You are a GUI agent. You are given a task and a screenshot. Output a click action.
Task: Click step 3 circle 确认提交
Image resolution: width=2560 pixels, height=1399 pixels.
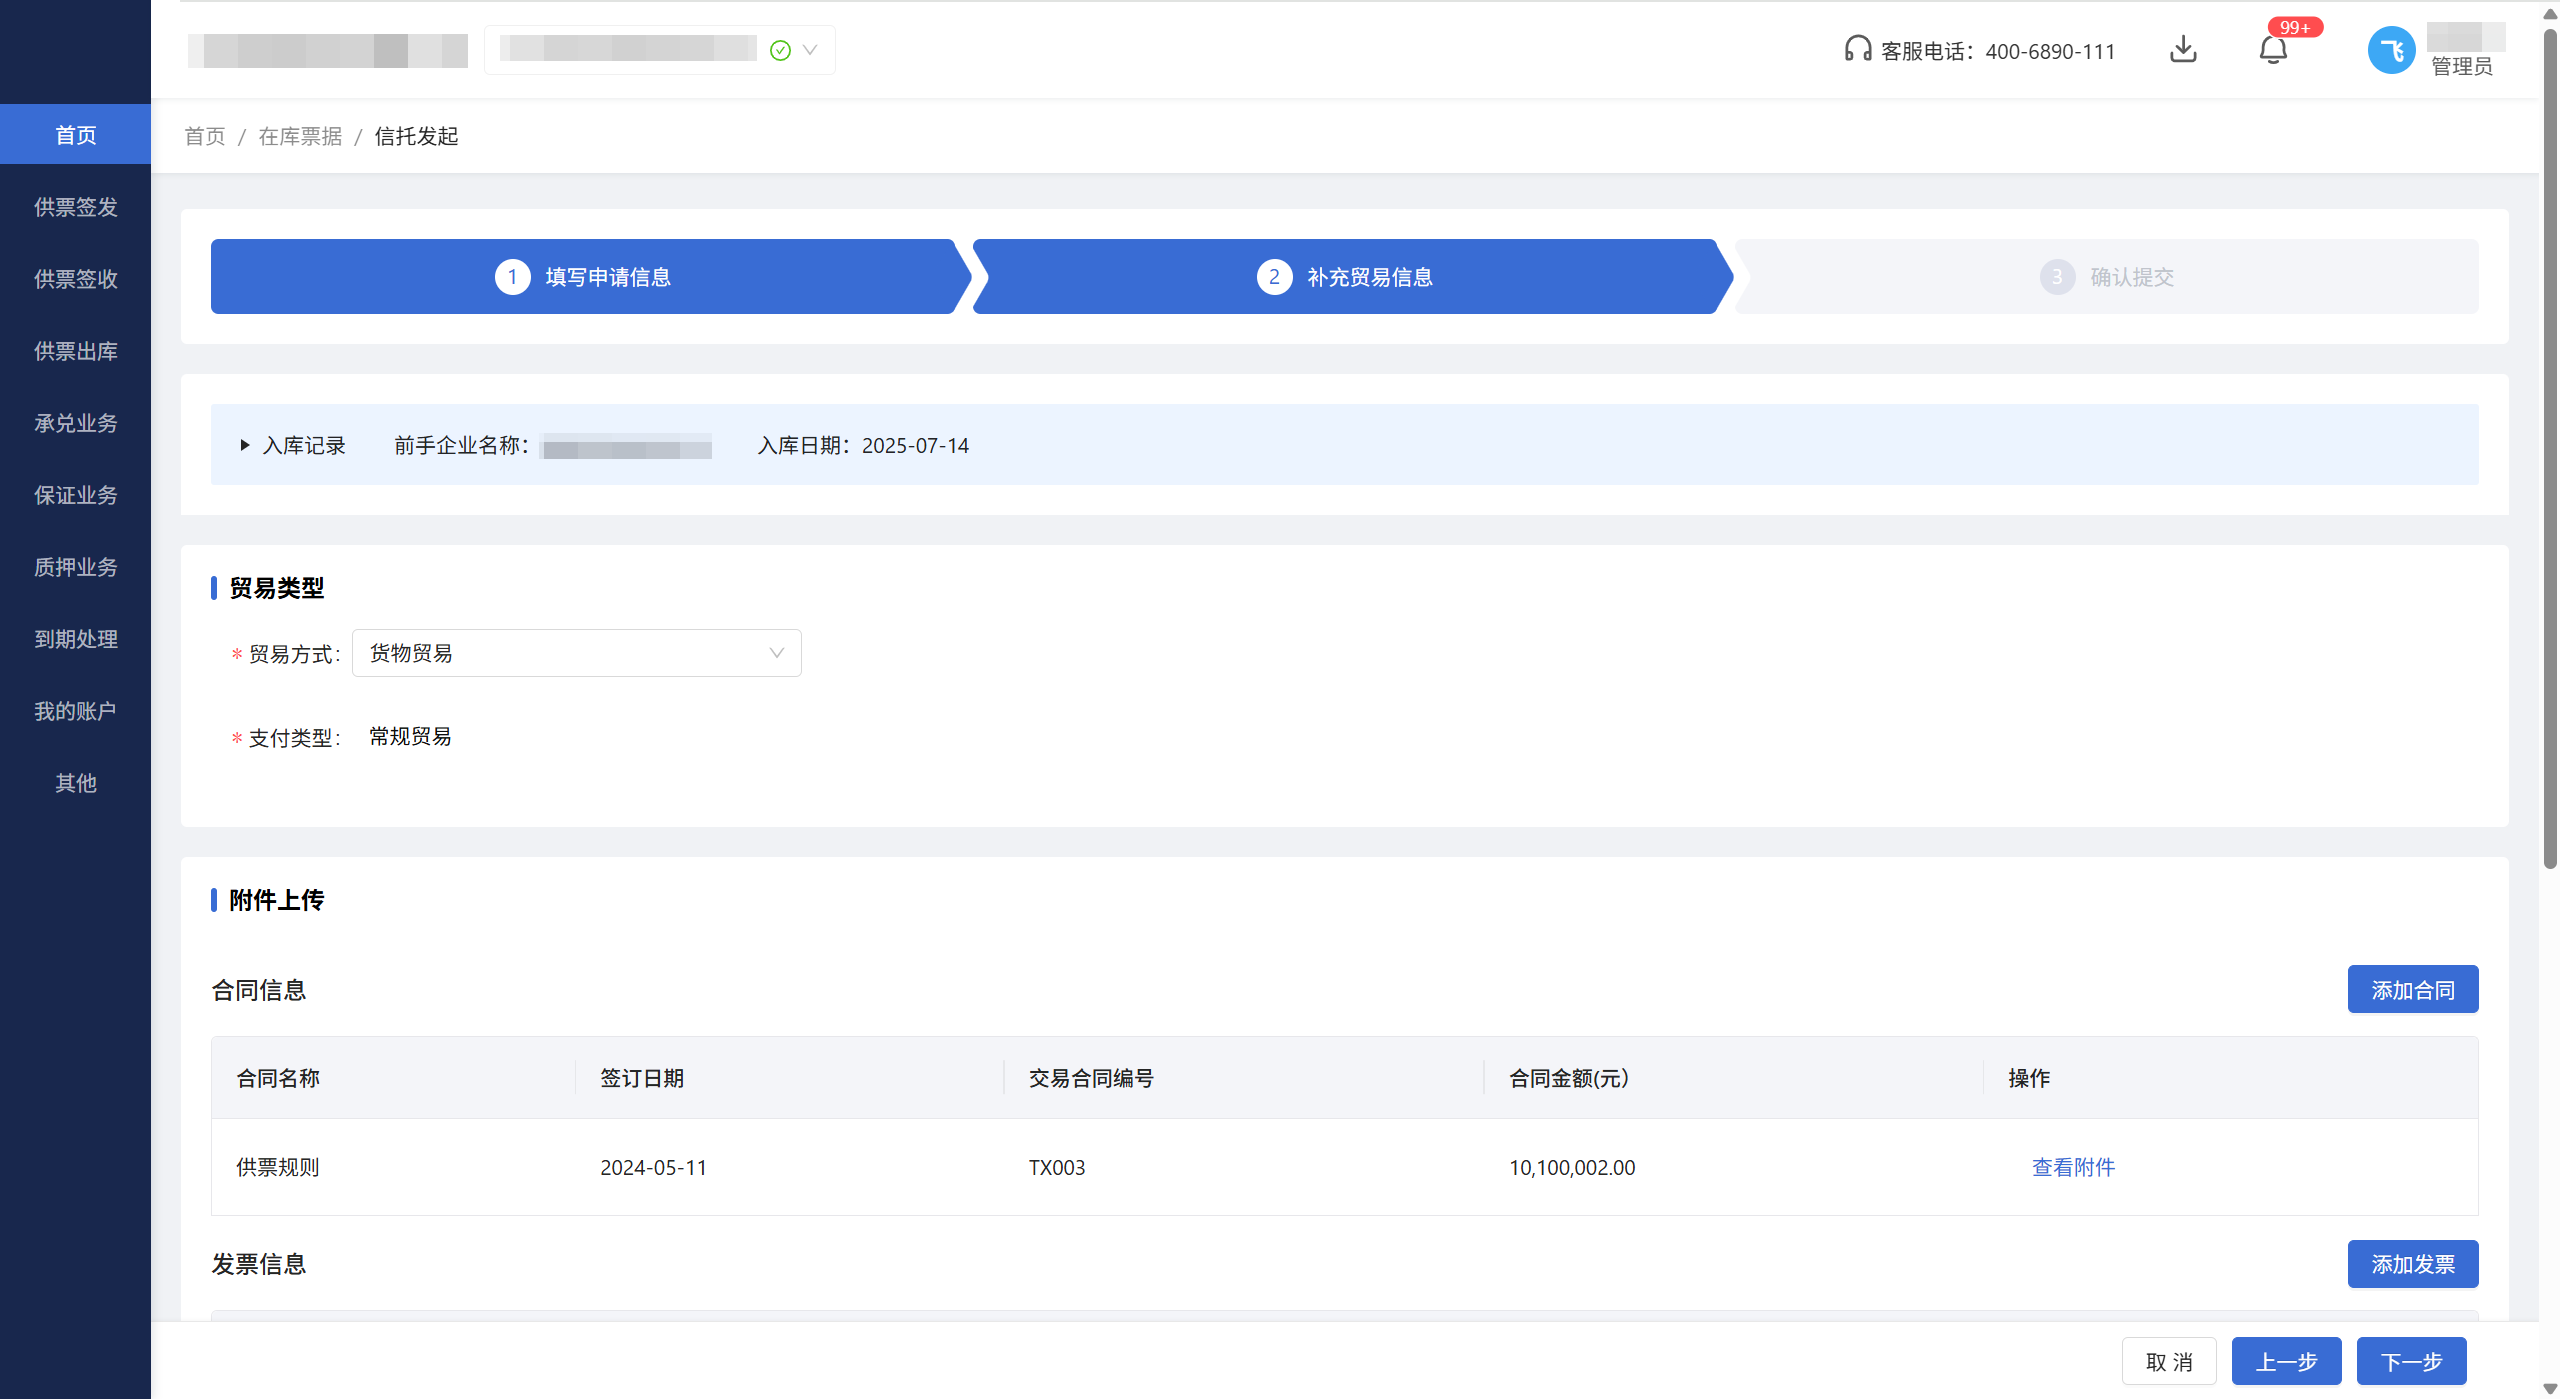[2056, 277]
